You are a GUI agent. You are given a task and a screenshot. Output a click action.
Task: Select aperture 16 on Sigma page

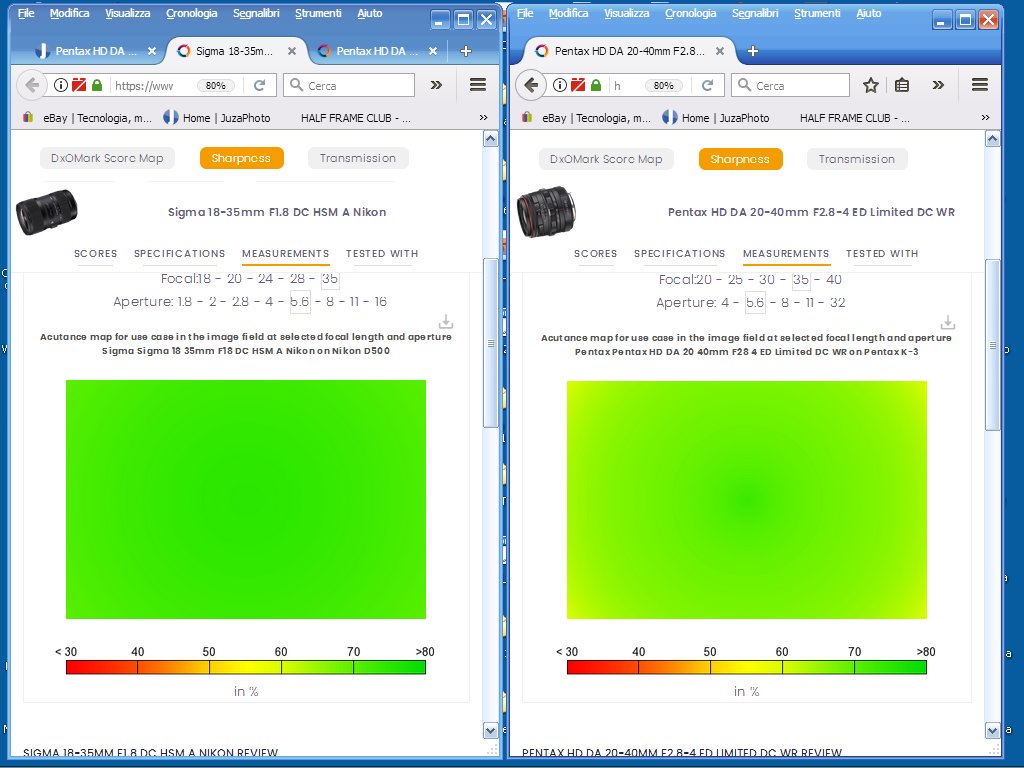[381, 302]
